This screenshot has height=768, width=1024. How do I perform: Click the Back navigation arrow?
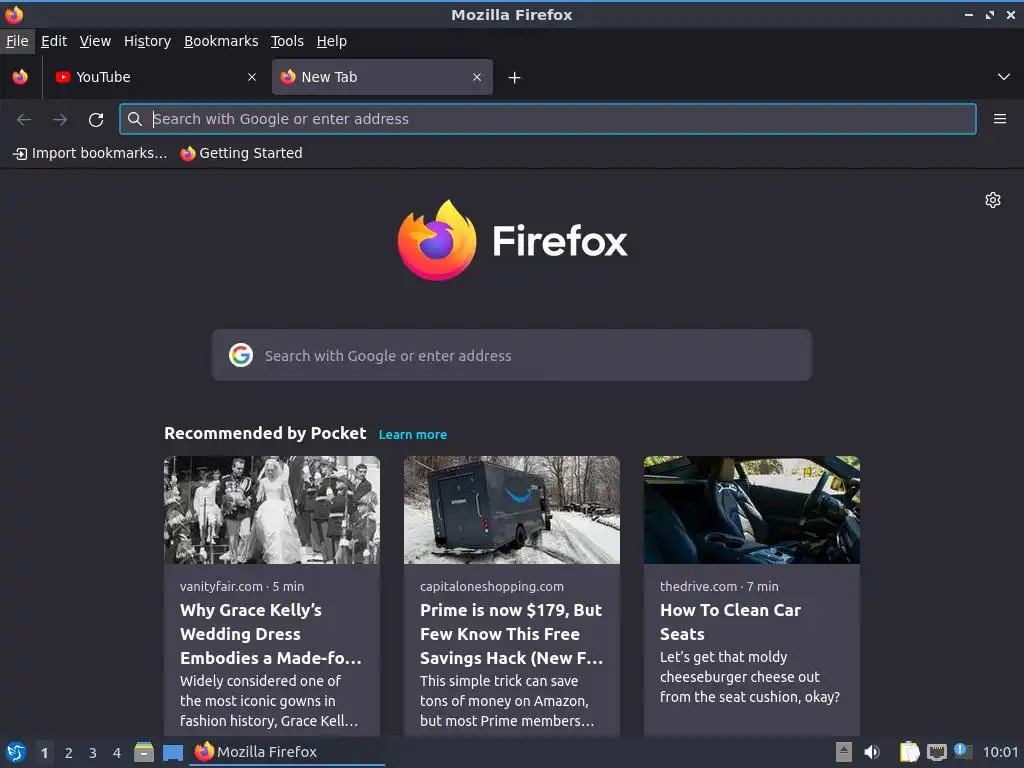(x=24, y=120)
